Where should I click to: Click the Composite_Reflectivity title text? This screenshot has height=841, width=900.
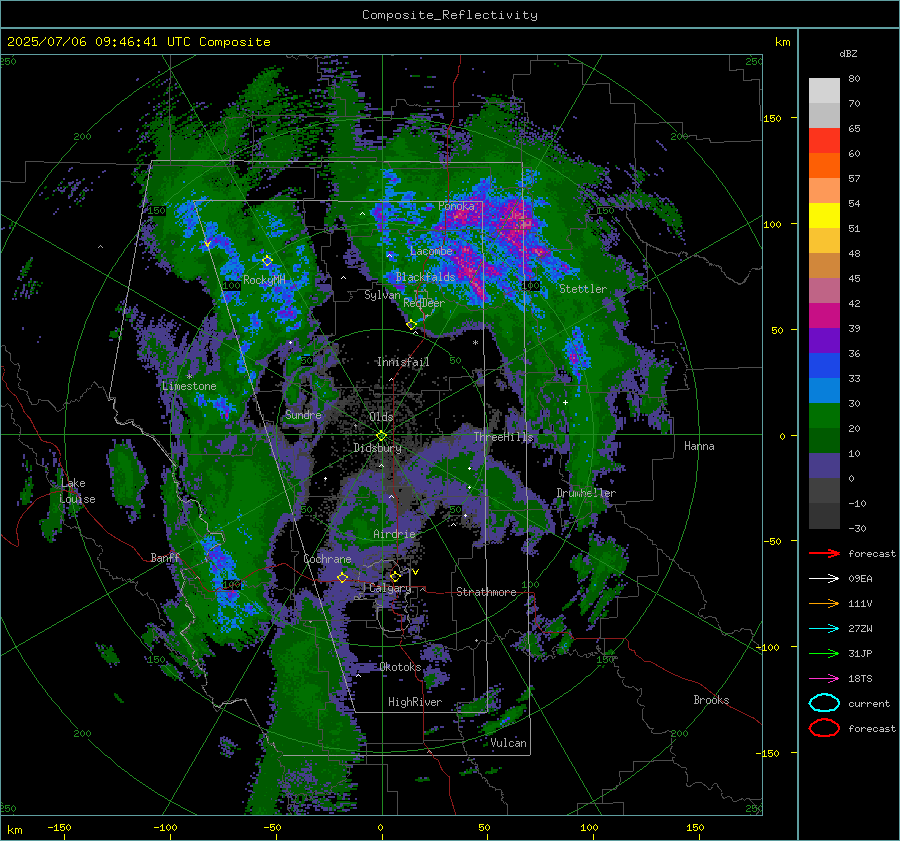point(450,15)
